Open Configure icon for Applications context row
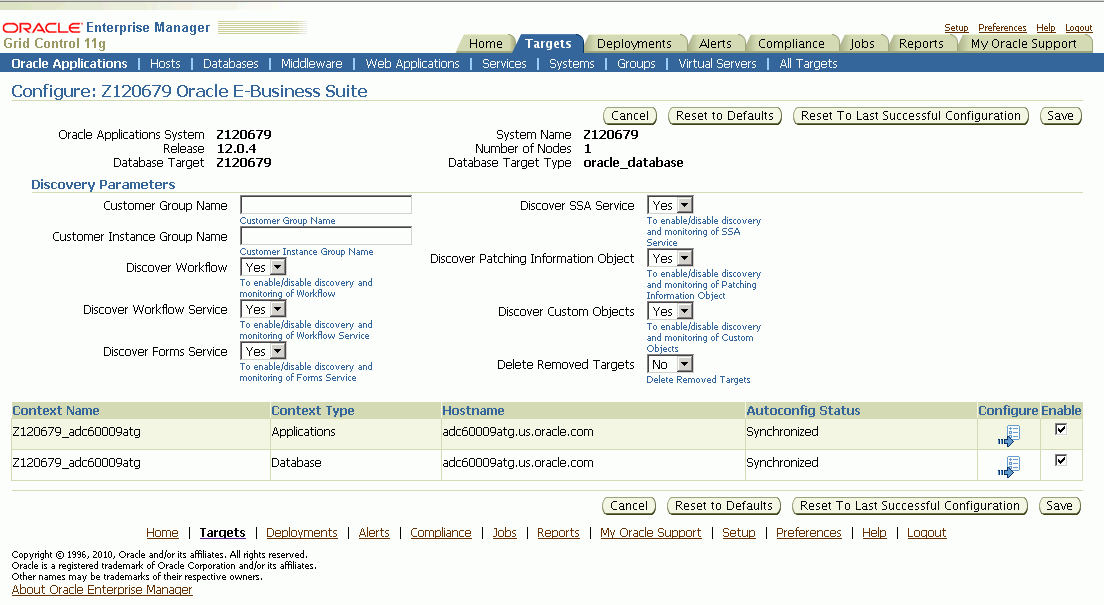 coord(1009,436)
